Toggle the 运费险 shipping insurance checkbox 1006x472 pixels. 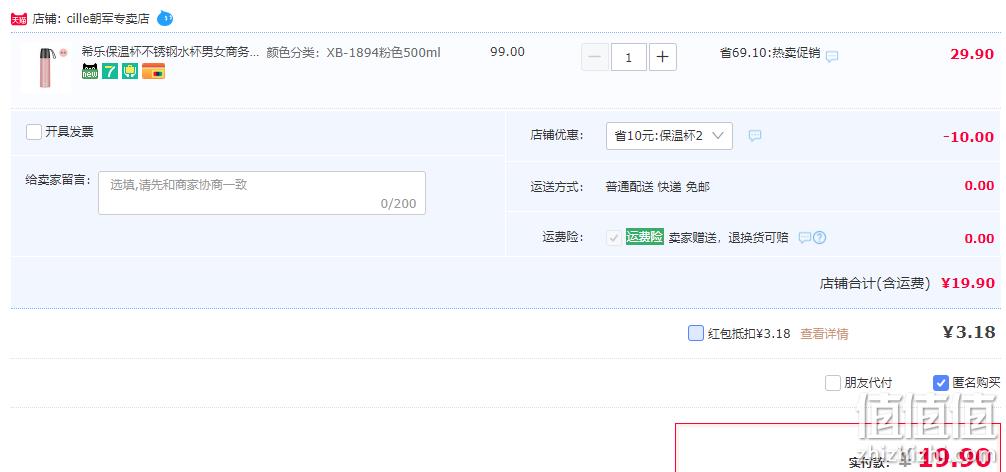[x=614, y=238]
